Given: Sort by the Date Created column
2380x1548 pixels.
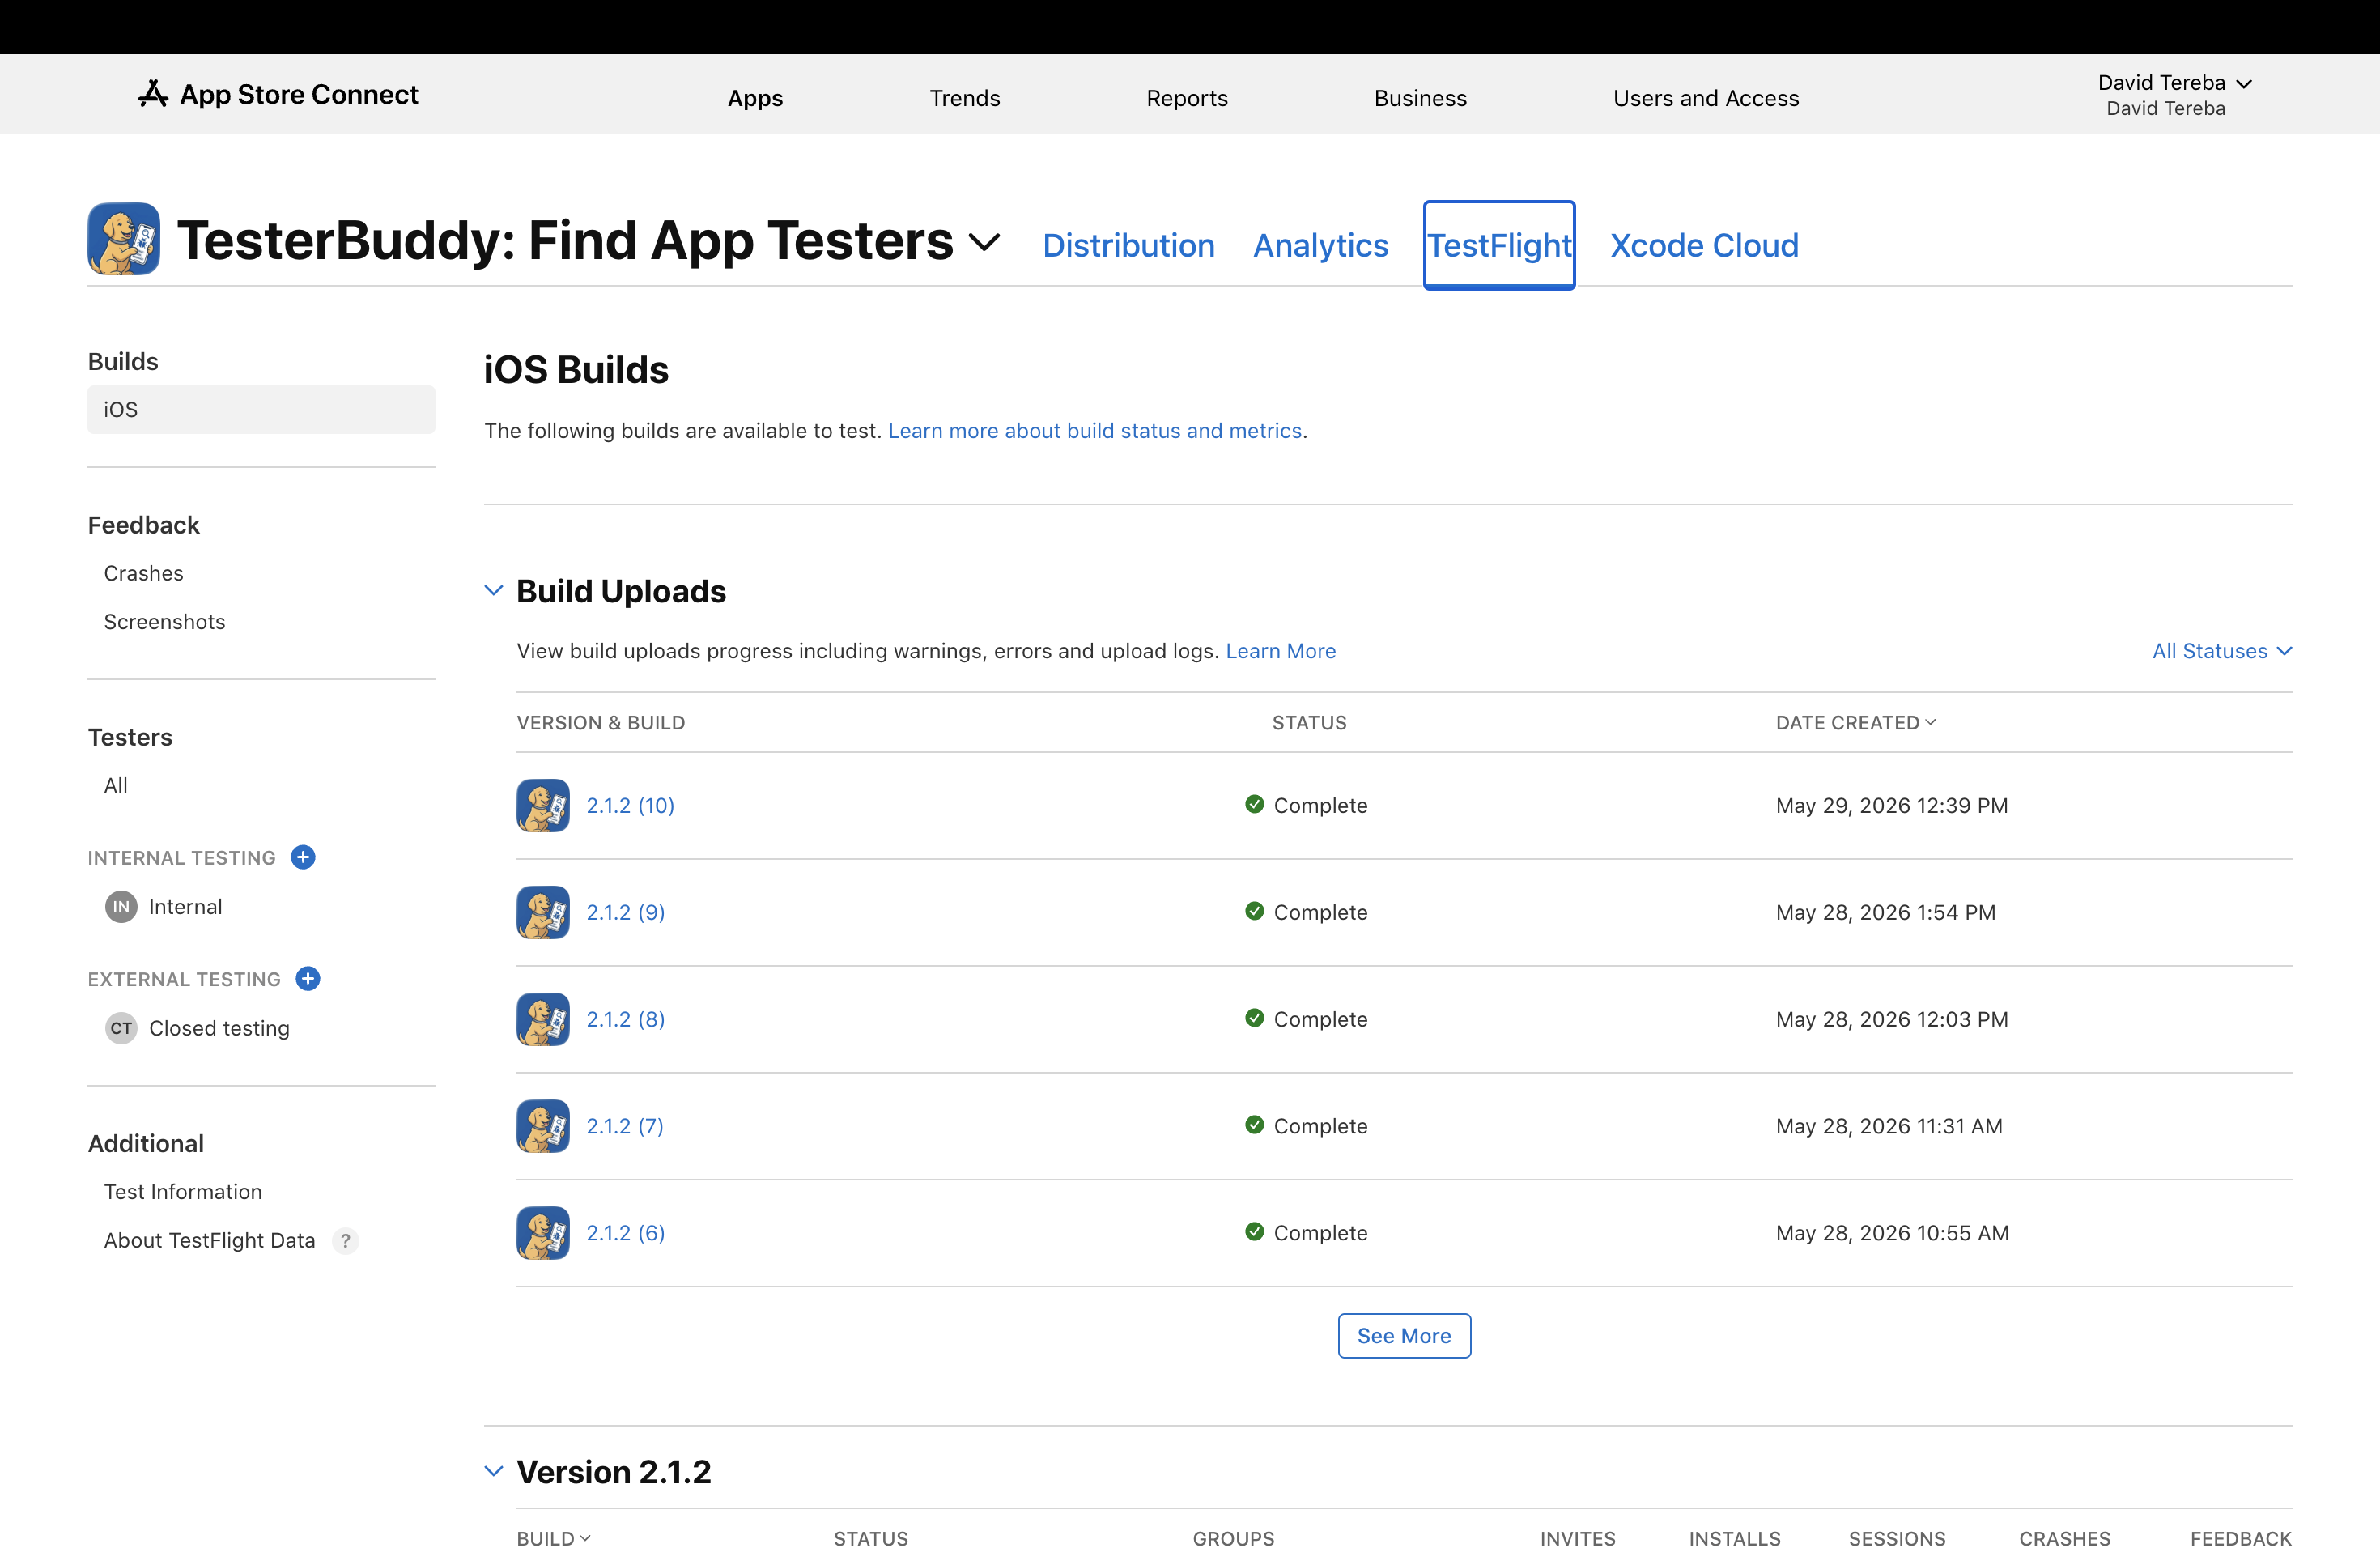Looking at the screenshot, I should [x=1856, y=722].
